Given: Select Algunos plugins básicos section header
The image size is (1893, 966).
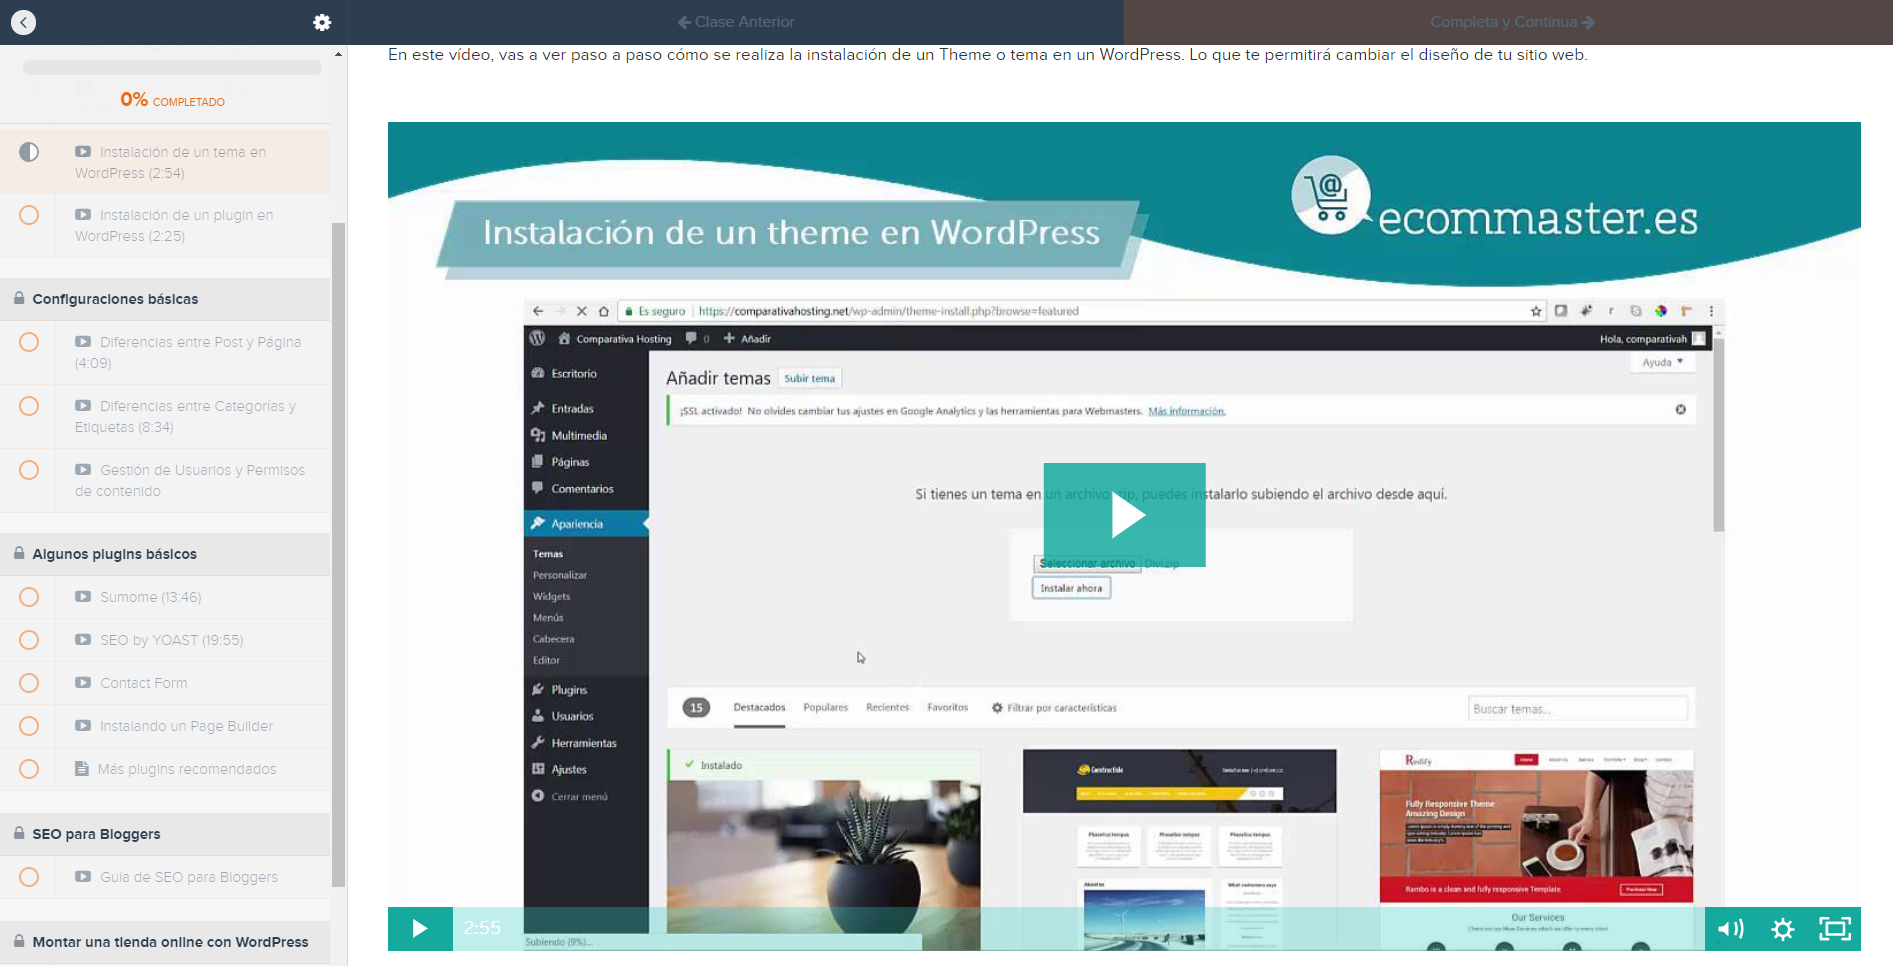Looking at the screenshot, I should [x=165, y=554].
